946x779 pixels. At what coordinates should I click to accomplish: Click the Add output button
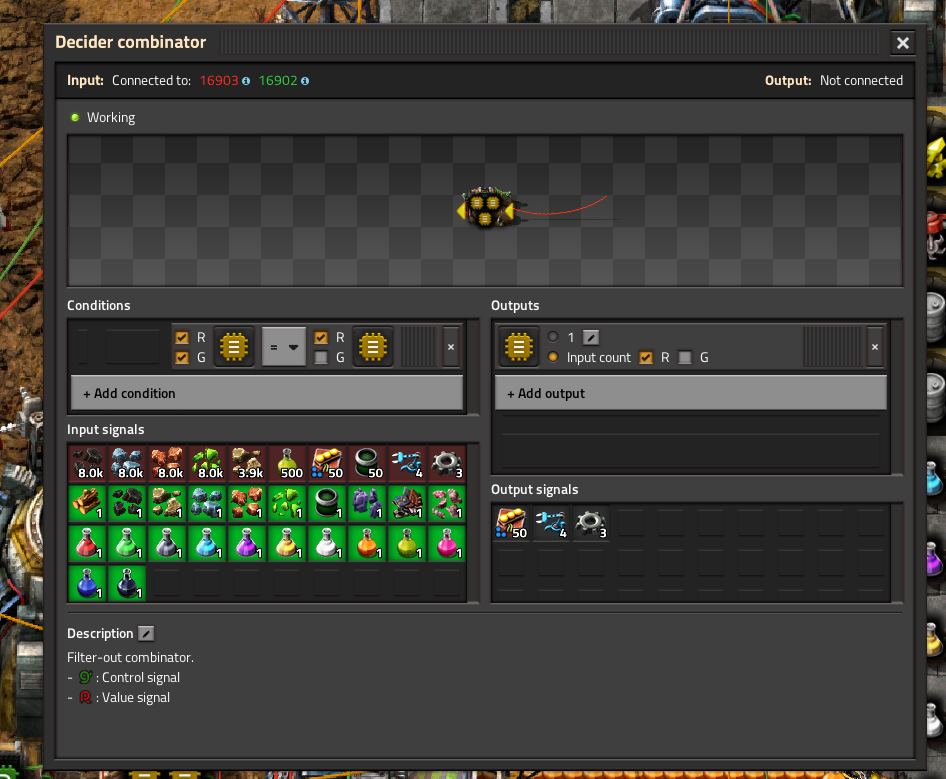click(x=691, y=393)
